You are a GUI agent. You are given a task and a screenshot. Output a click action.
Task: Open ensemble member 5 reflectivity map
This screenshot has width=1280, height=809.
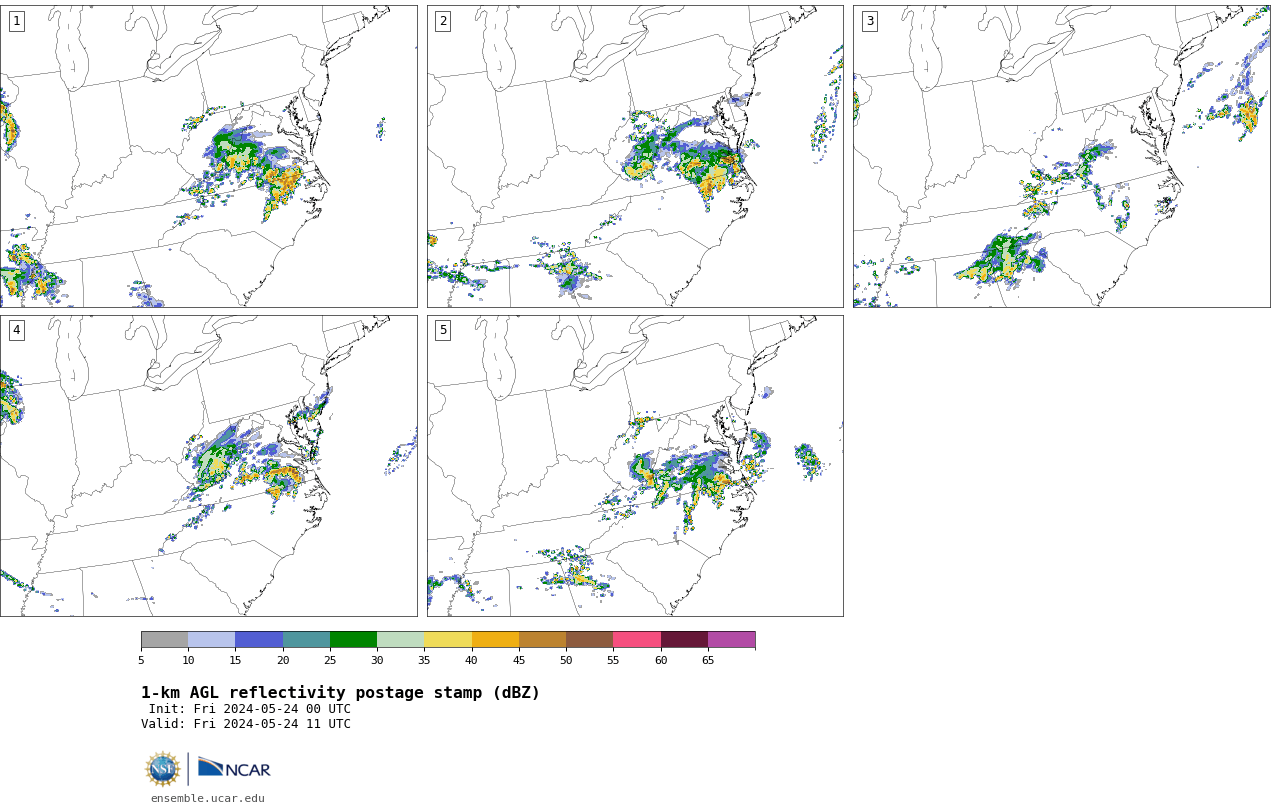point(635,466)
